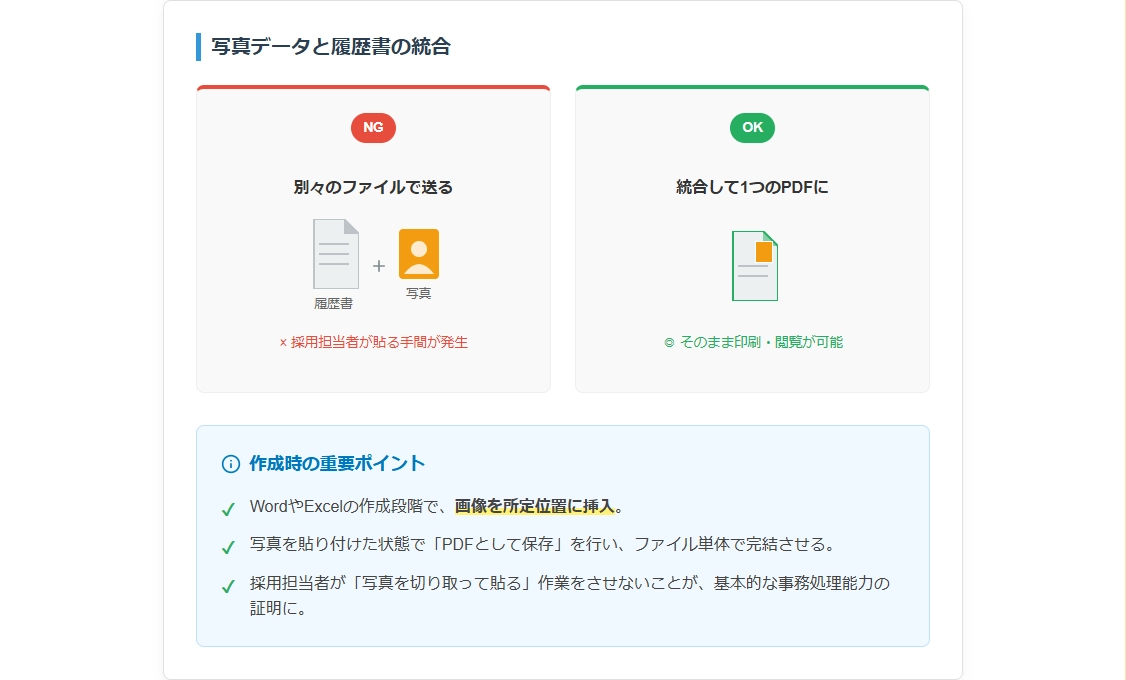Click green text そのまま印刷・閲覧が可能
Viewport: 1126px width, 680px height.
[x=760, y=343]
